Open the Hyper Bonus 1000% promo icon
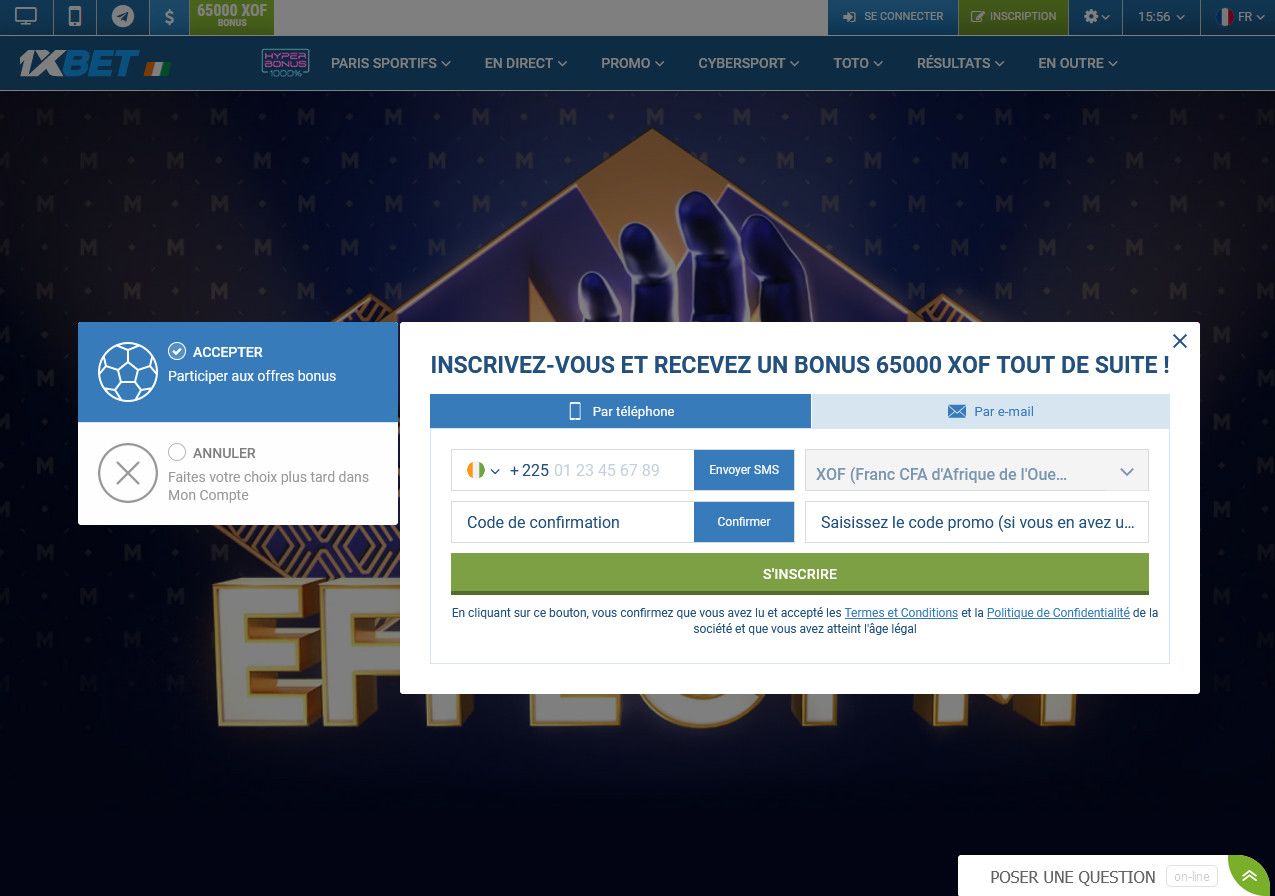The image size is (1275, 896). click(x=286, y=63)
